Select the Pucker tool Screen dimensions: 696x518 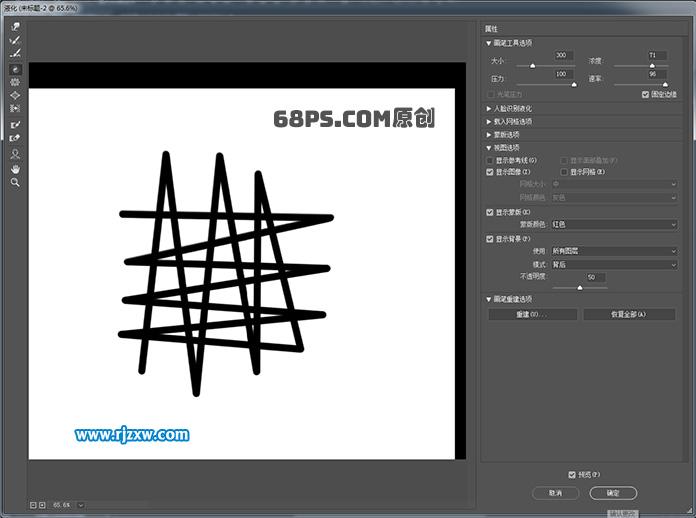[15, 82]
